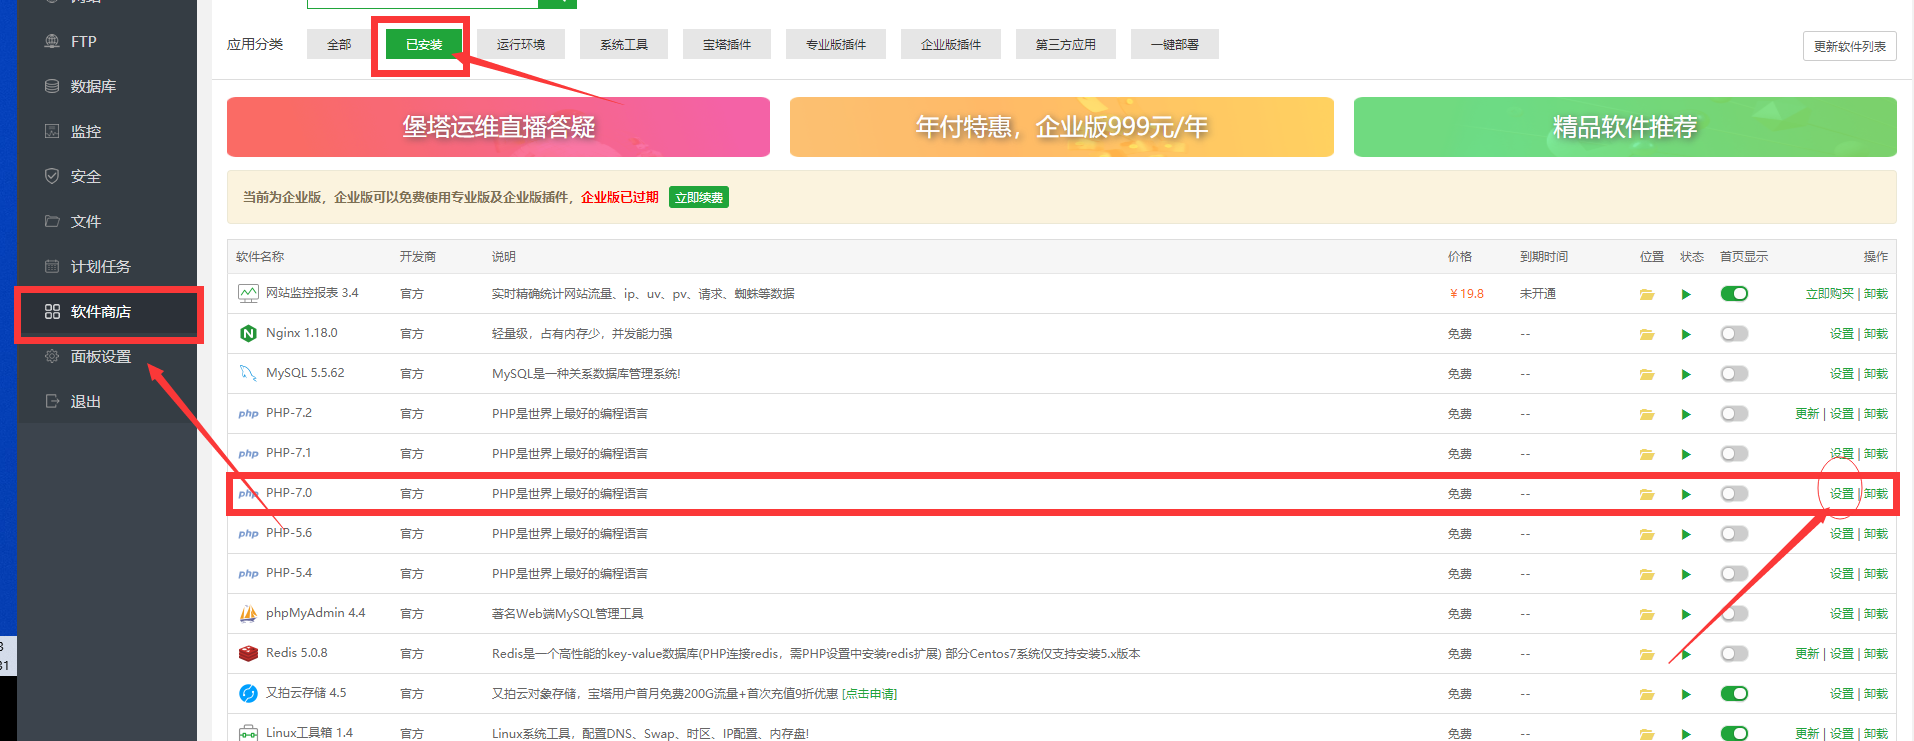The width and height of the screenshot is (1914, 741).
Task: Open 设置 for Nginx 1.18.0
Action: click(1841, 333)
